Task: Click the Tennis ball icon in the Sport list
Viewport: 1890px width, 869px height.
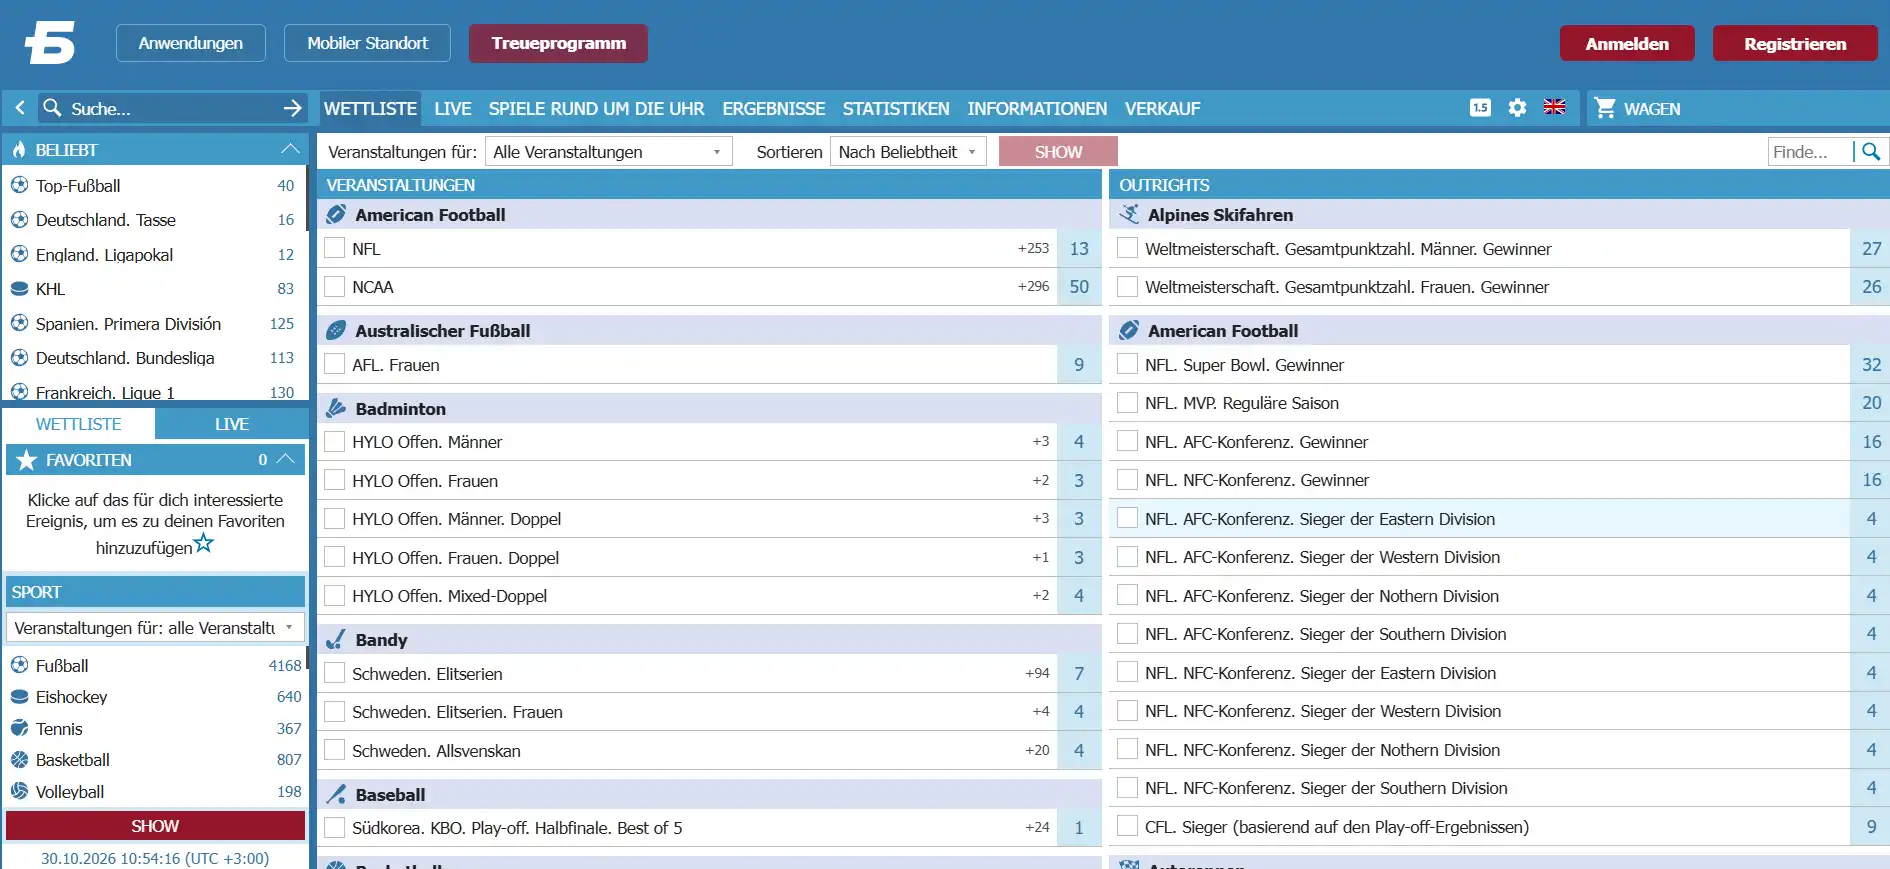Action: (x=19, y=729)
